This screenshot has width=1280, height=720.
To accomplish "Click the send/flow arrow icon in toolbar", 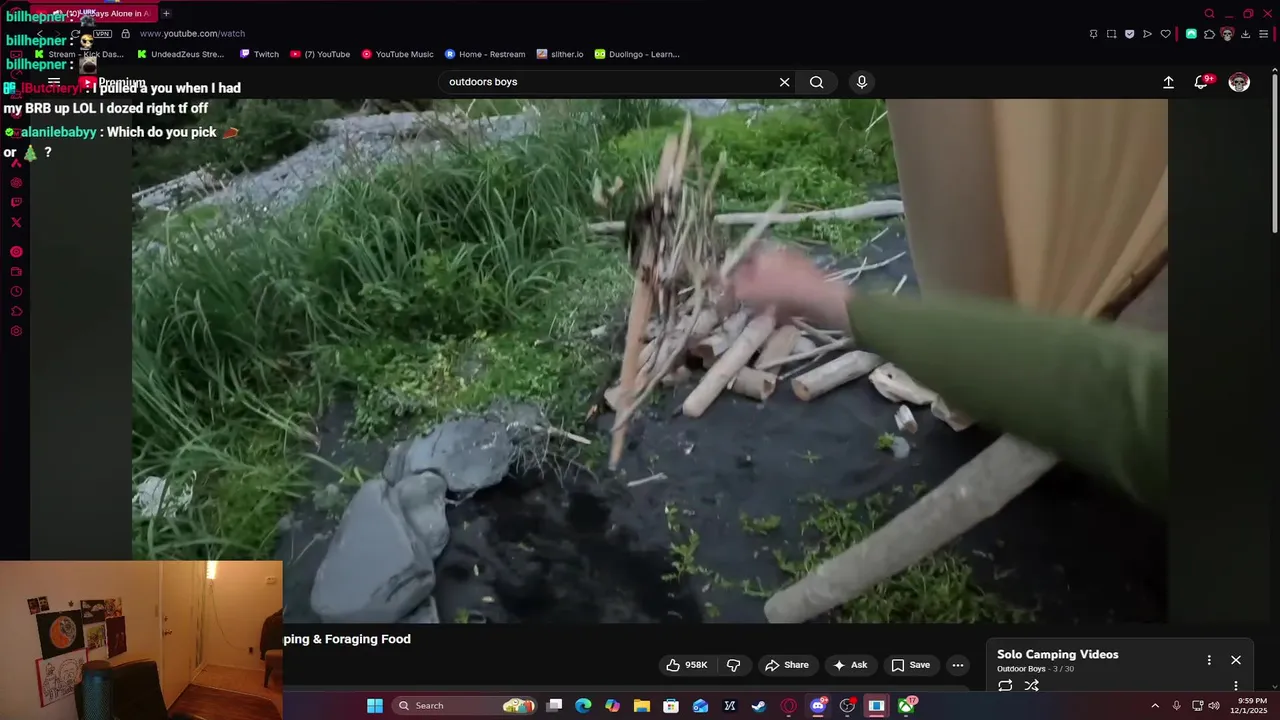I will 1147,34.
